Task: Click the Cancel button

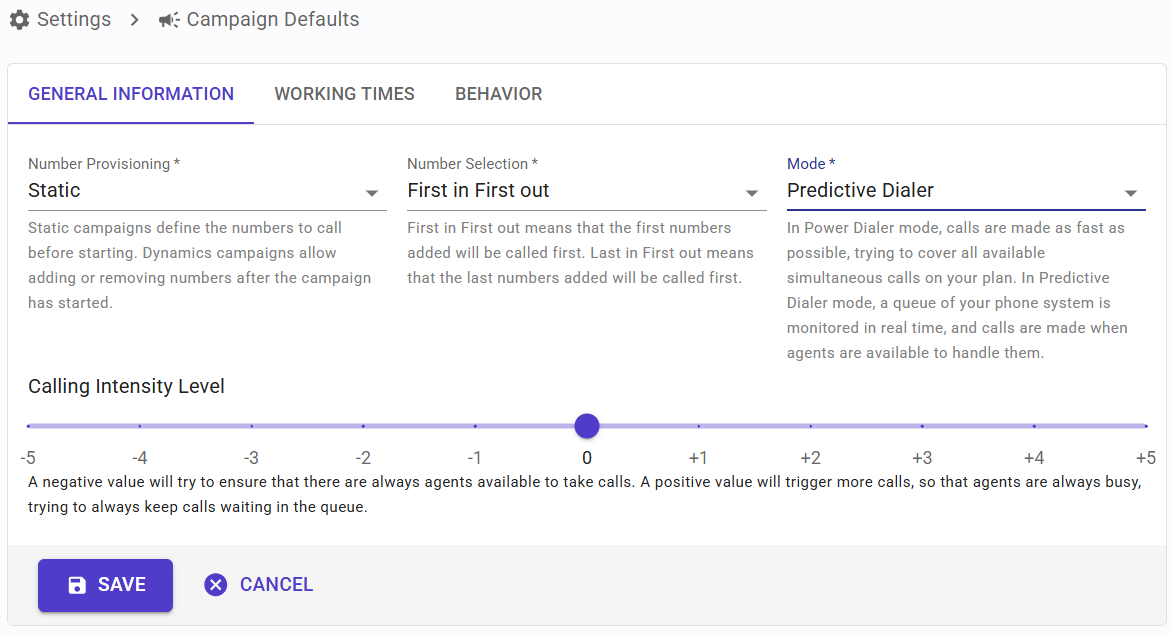Action: (x=259, y=585)
